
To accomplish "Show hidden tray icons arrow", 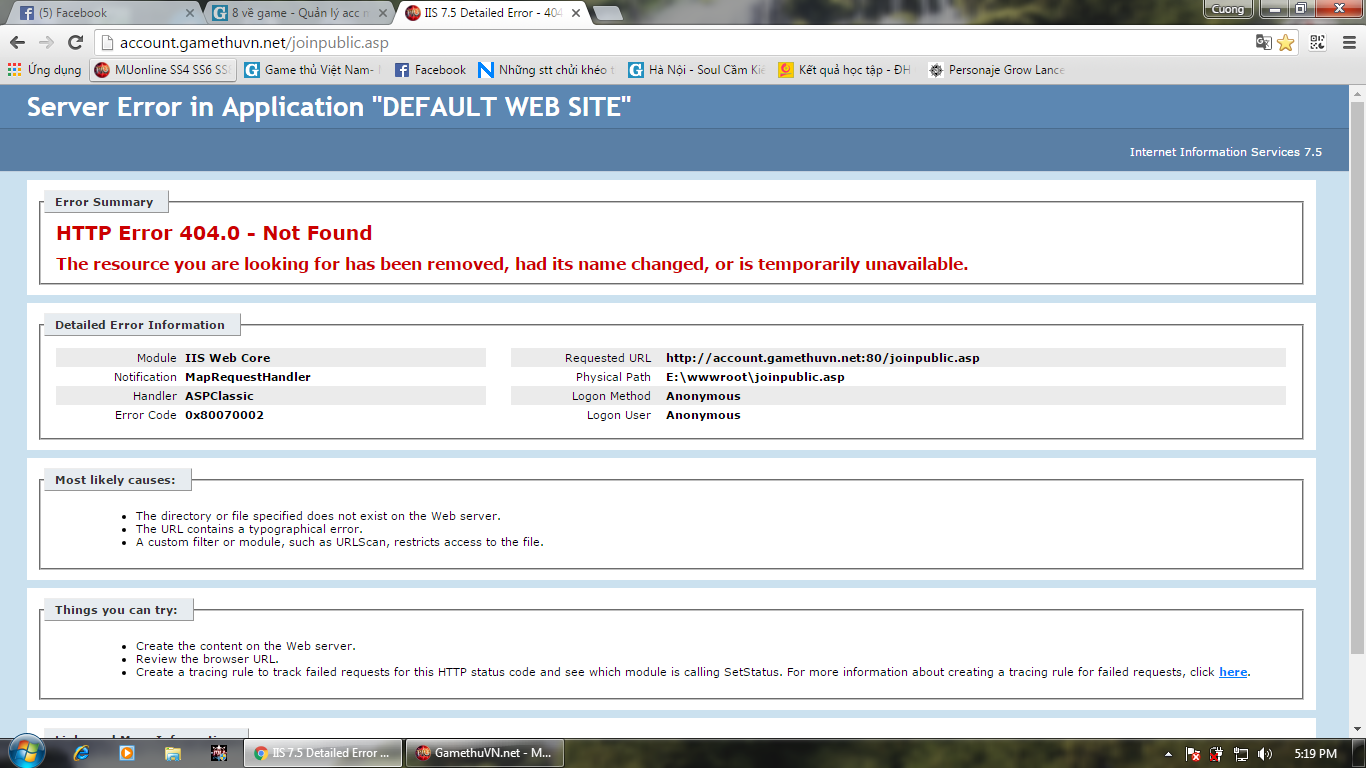I will coord(1169,754).
